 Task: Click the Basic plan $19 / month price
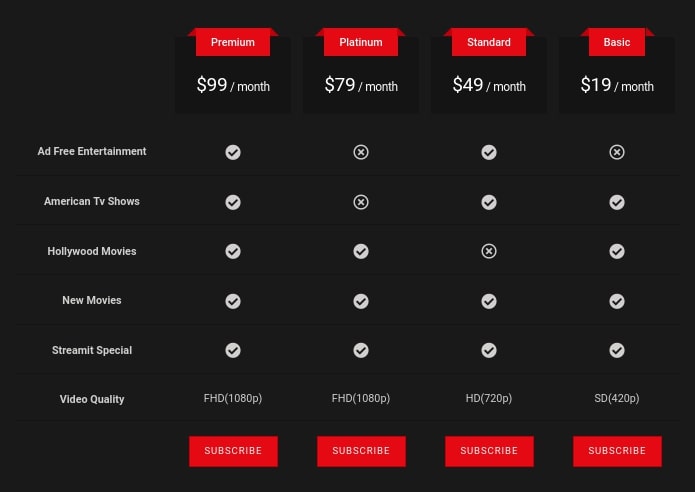[x=617, y=85]
